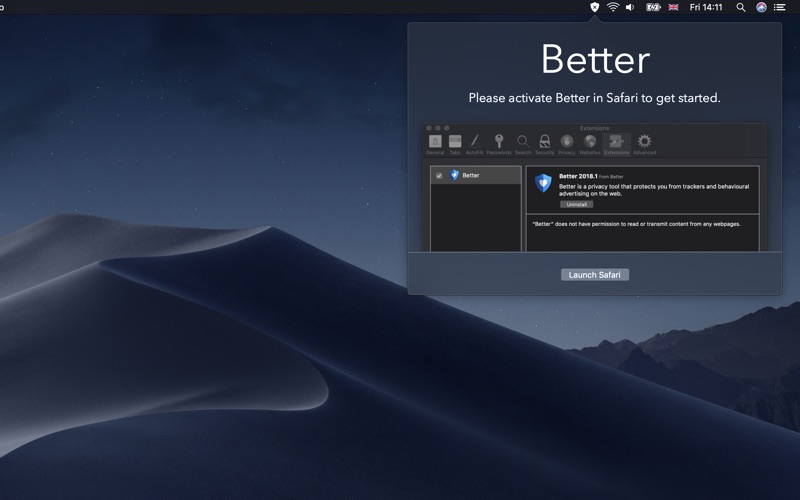Click the Launch Safari button
Image resolution: width=800 pixels, height=500 pixels.
(x=594, y=274)
